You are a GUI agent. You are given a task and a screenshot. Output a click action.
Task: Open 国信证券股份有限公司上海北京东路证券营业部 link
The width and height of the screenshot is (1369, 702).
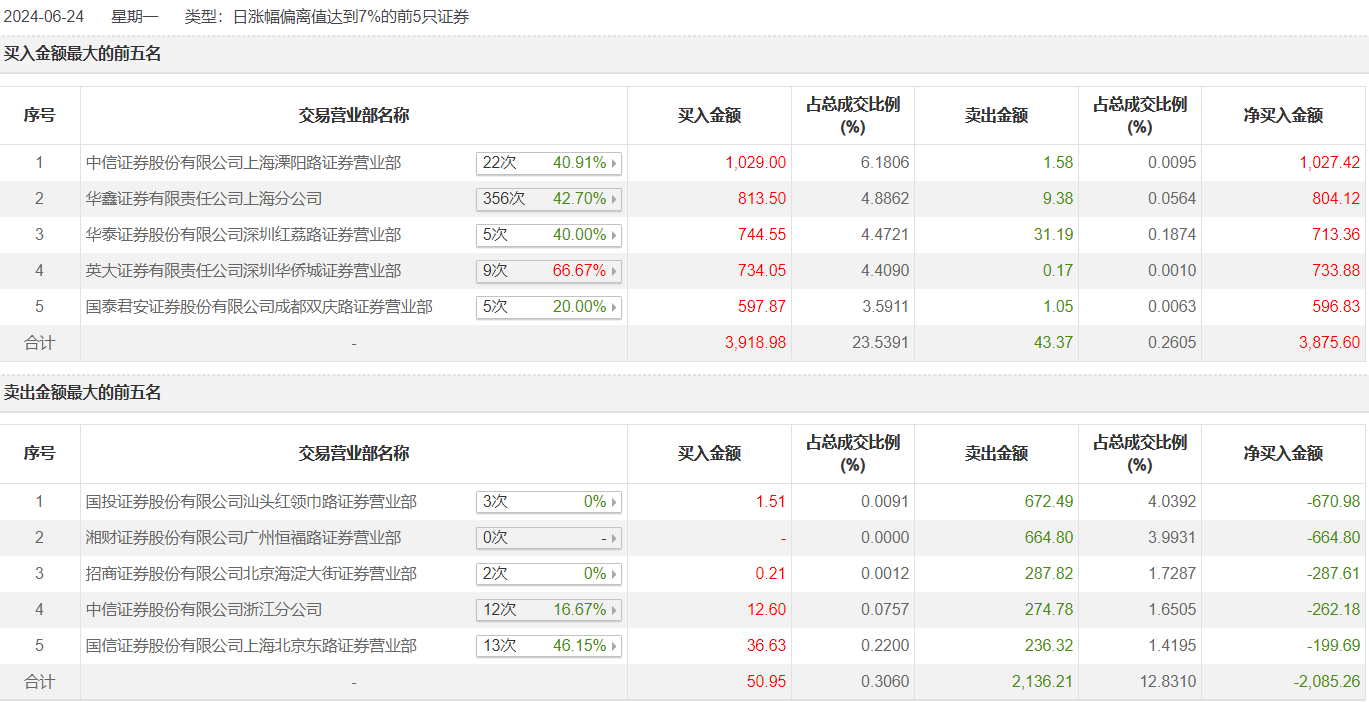252,646
